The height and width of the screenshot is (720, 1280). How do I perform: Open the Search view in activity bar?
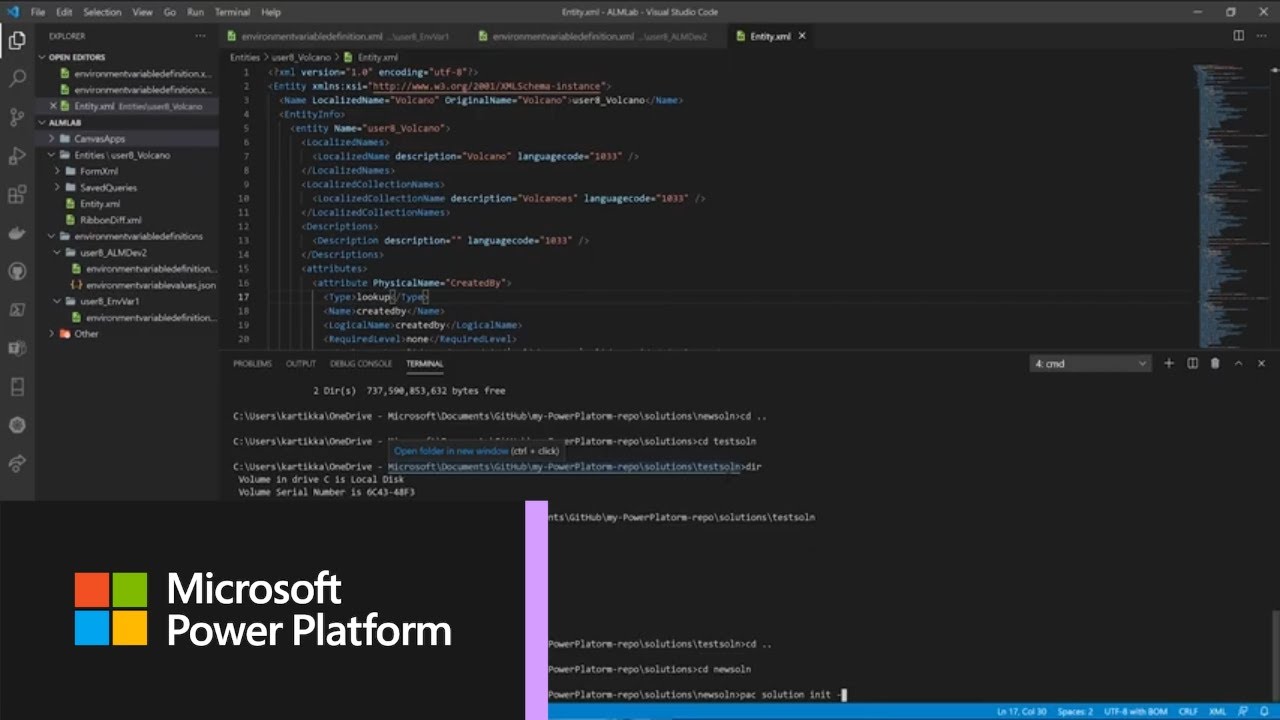17,79
